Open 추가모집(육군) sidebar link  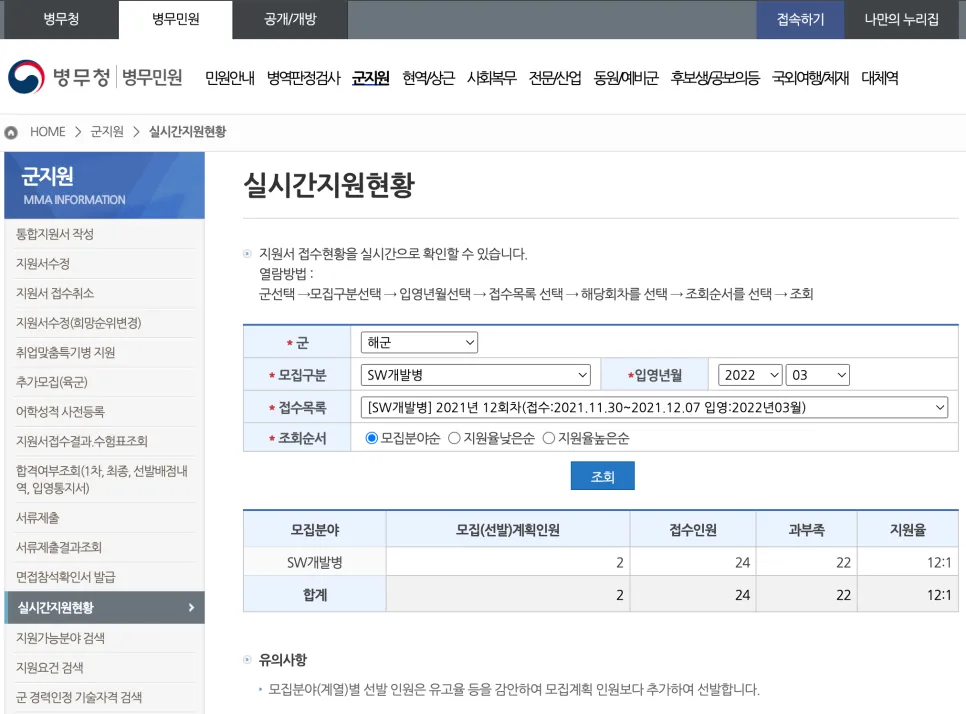(52, 382)
